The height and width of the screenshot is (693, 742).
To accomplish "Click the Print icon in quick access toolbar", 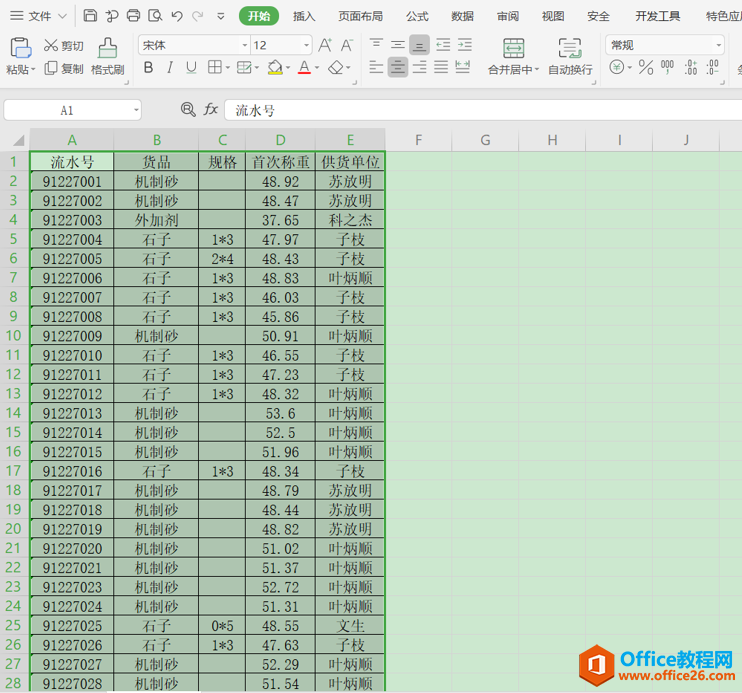I will (x=133, y=16).
